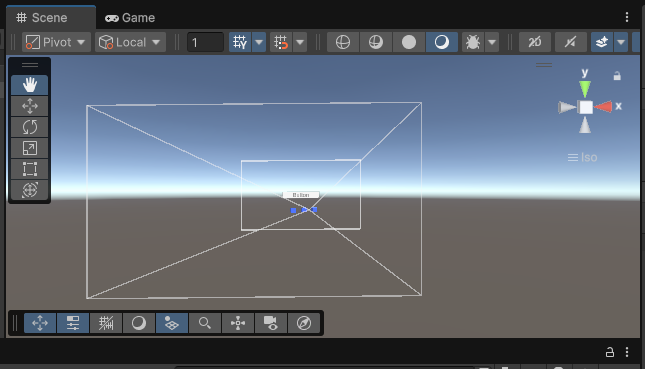Toggle the grid visibility button
This screenshot has width=645, height=369.
pos(240,42)
